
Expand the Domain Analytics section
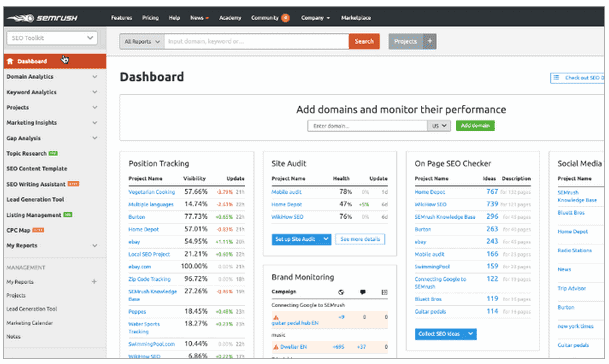click(x=95, y=77)
